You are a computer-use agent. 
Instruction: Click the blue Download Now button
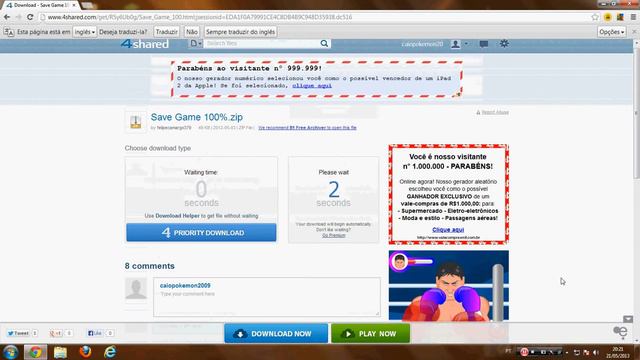[276, 333]
